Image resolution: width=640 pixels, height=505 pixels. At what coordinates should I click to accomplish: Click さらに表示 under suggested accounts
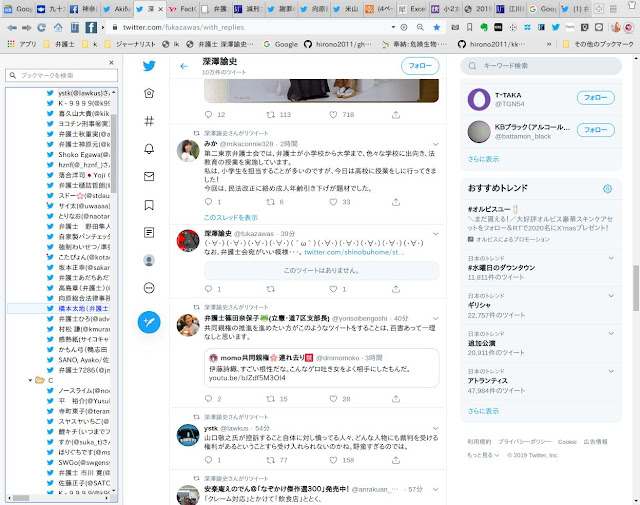[483, 159]
